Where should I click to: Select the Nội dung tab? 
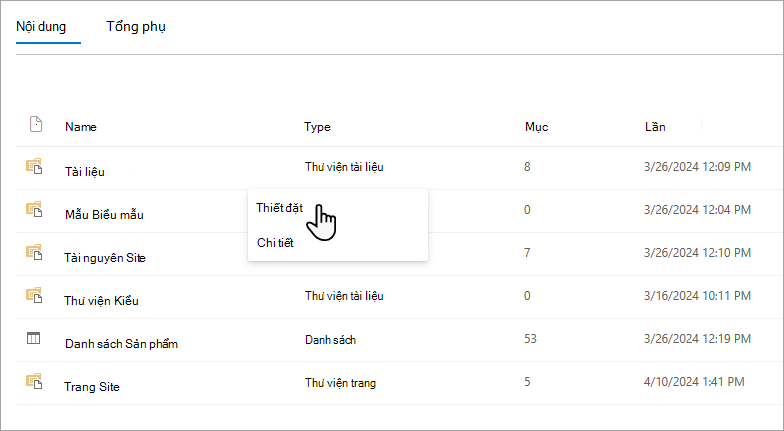tap(41, 26)
